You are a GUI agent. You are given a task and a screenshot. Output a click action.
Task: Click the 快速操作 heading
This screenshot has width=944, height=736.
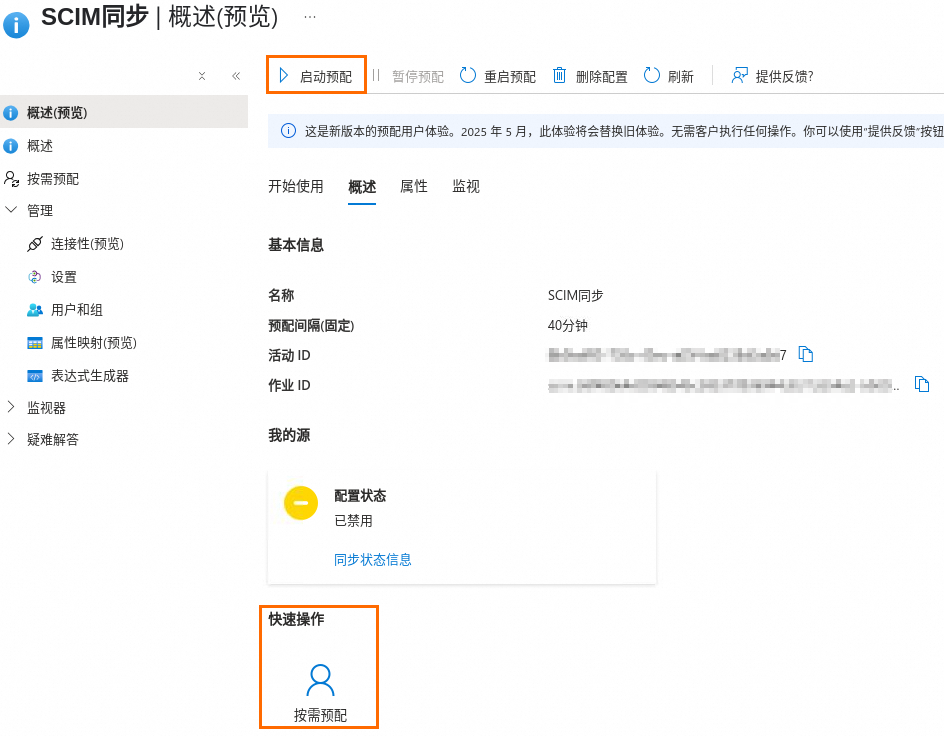[296, 619]
